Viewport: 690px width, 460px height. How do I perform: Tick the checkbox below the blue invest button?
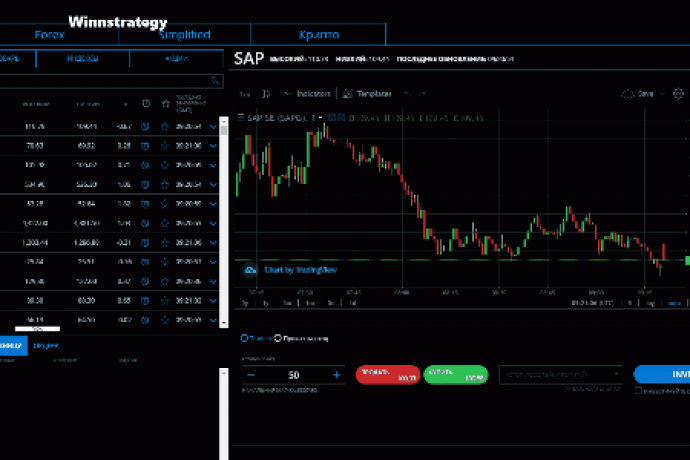(638, 390)
